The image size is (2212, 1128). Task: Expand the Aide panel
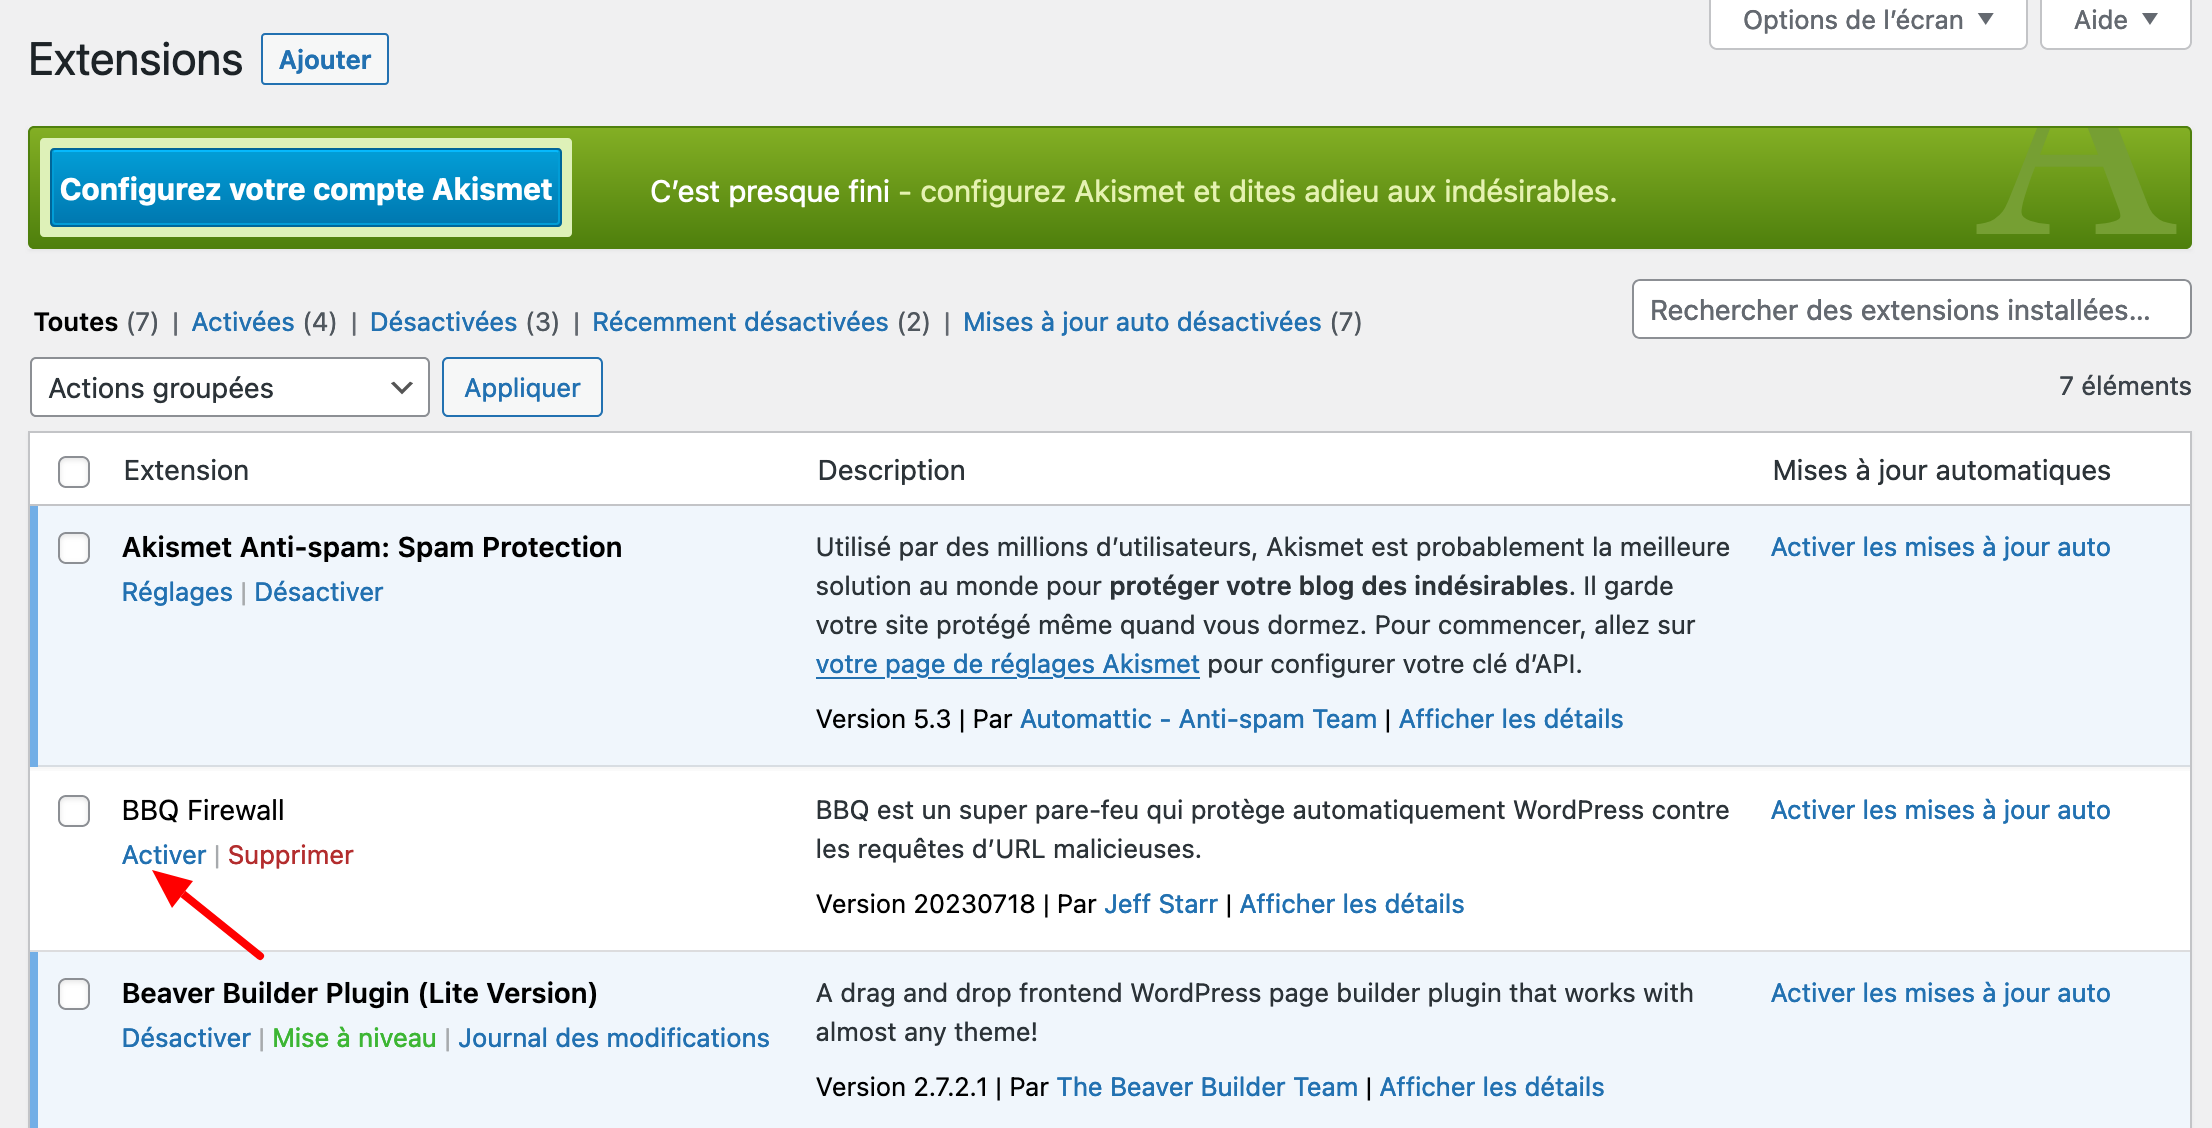coord(2114,19)
